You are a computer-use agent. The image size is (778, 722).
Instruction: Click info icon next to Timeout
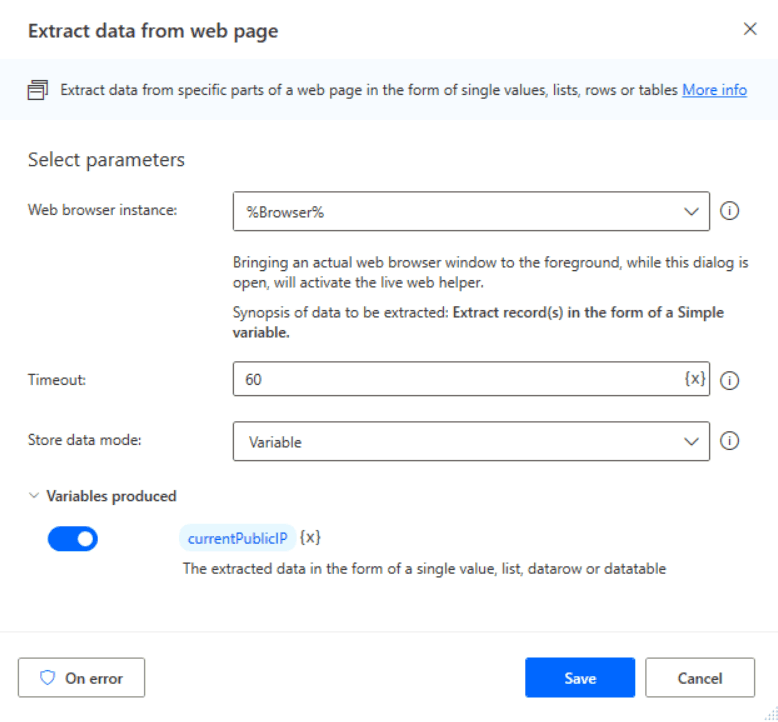tap(729, 381)
